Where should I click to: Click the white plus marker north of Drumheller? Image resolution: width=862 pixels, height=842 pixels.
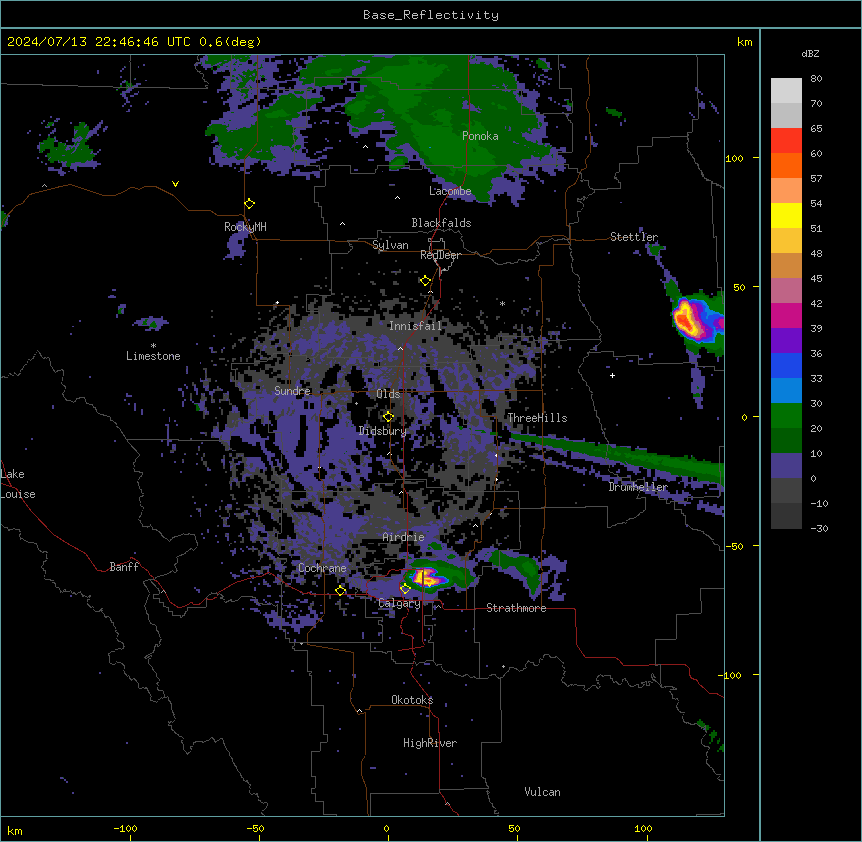(x=612, y=375)
